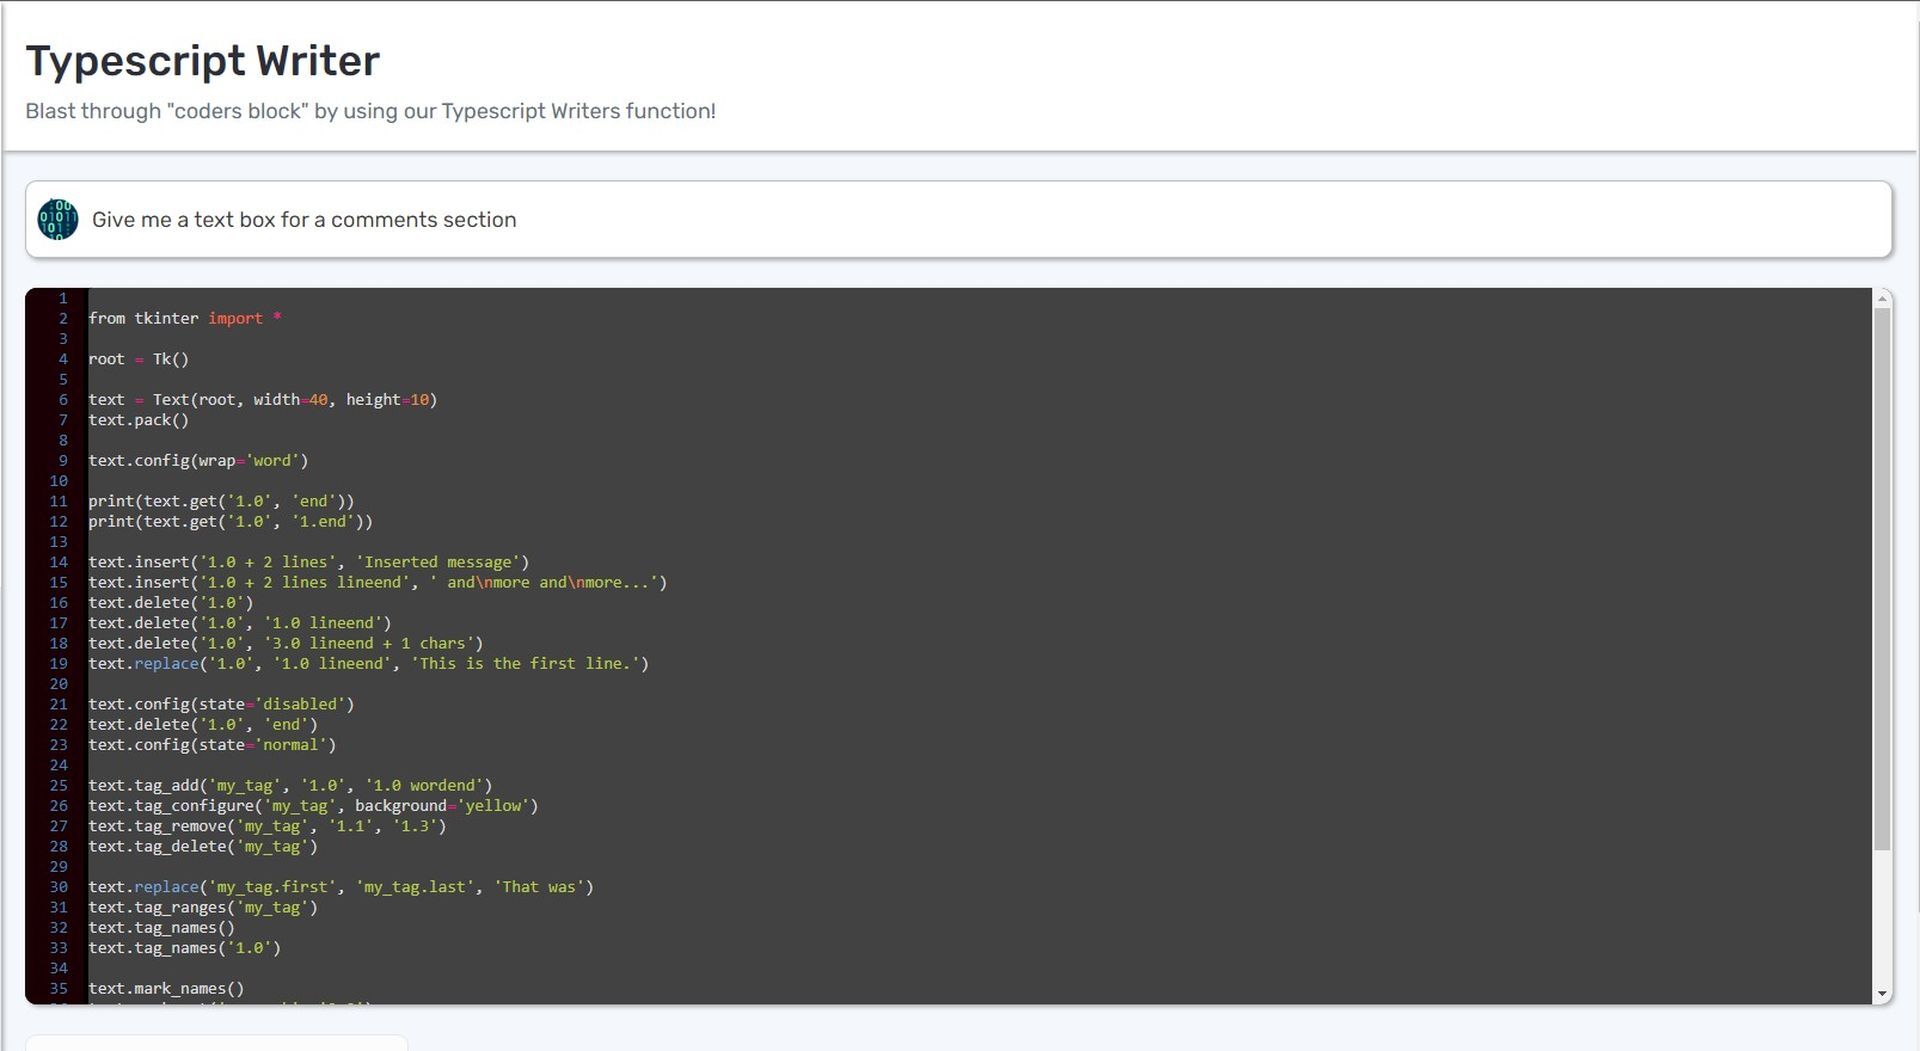Viewport: 1920px width, 1051px height.
Task: Click scroll down arrow of code panel
Action: (x=1883, y=994)
